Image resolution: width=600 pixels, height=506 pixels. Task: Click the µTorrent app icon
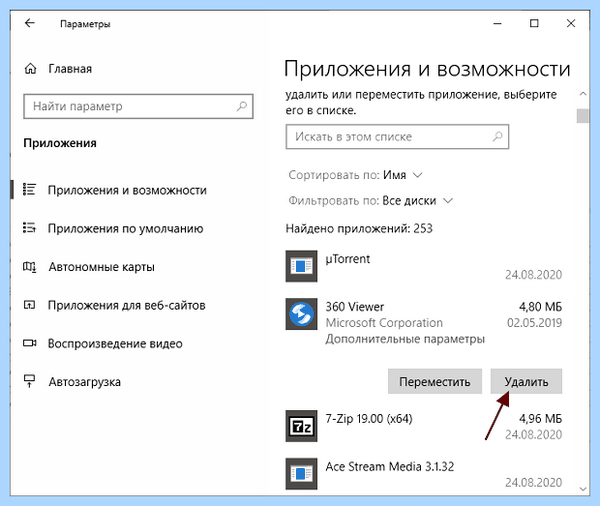[301, 266]
